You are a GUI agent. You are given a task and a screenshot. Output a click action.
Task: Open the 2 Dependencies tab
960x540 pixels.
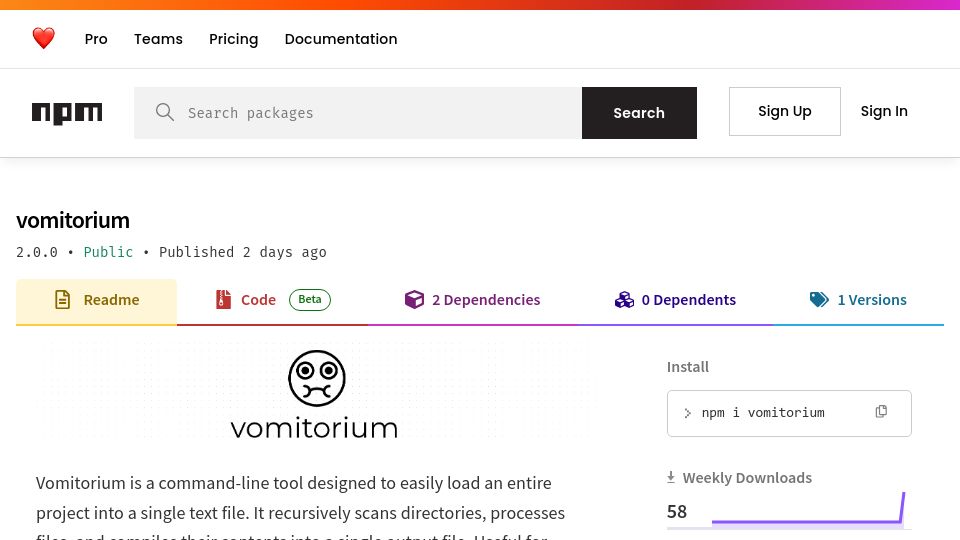(472, 301)
